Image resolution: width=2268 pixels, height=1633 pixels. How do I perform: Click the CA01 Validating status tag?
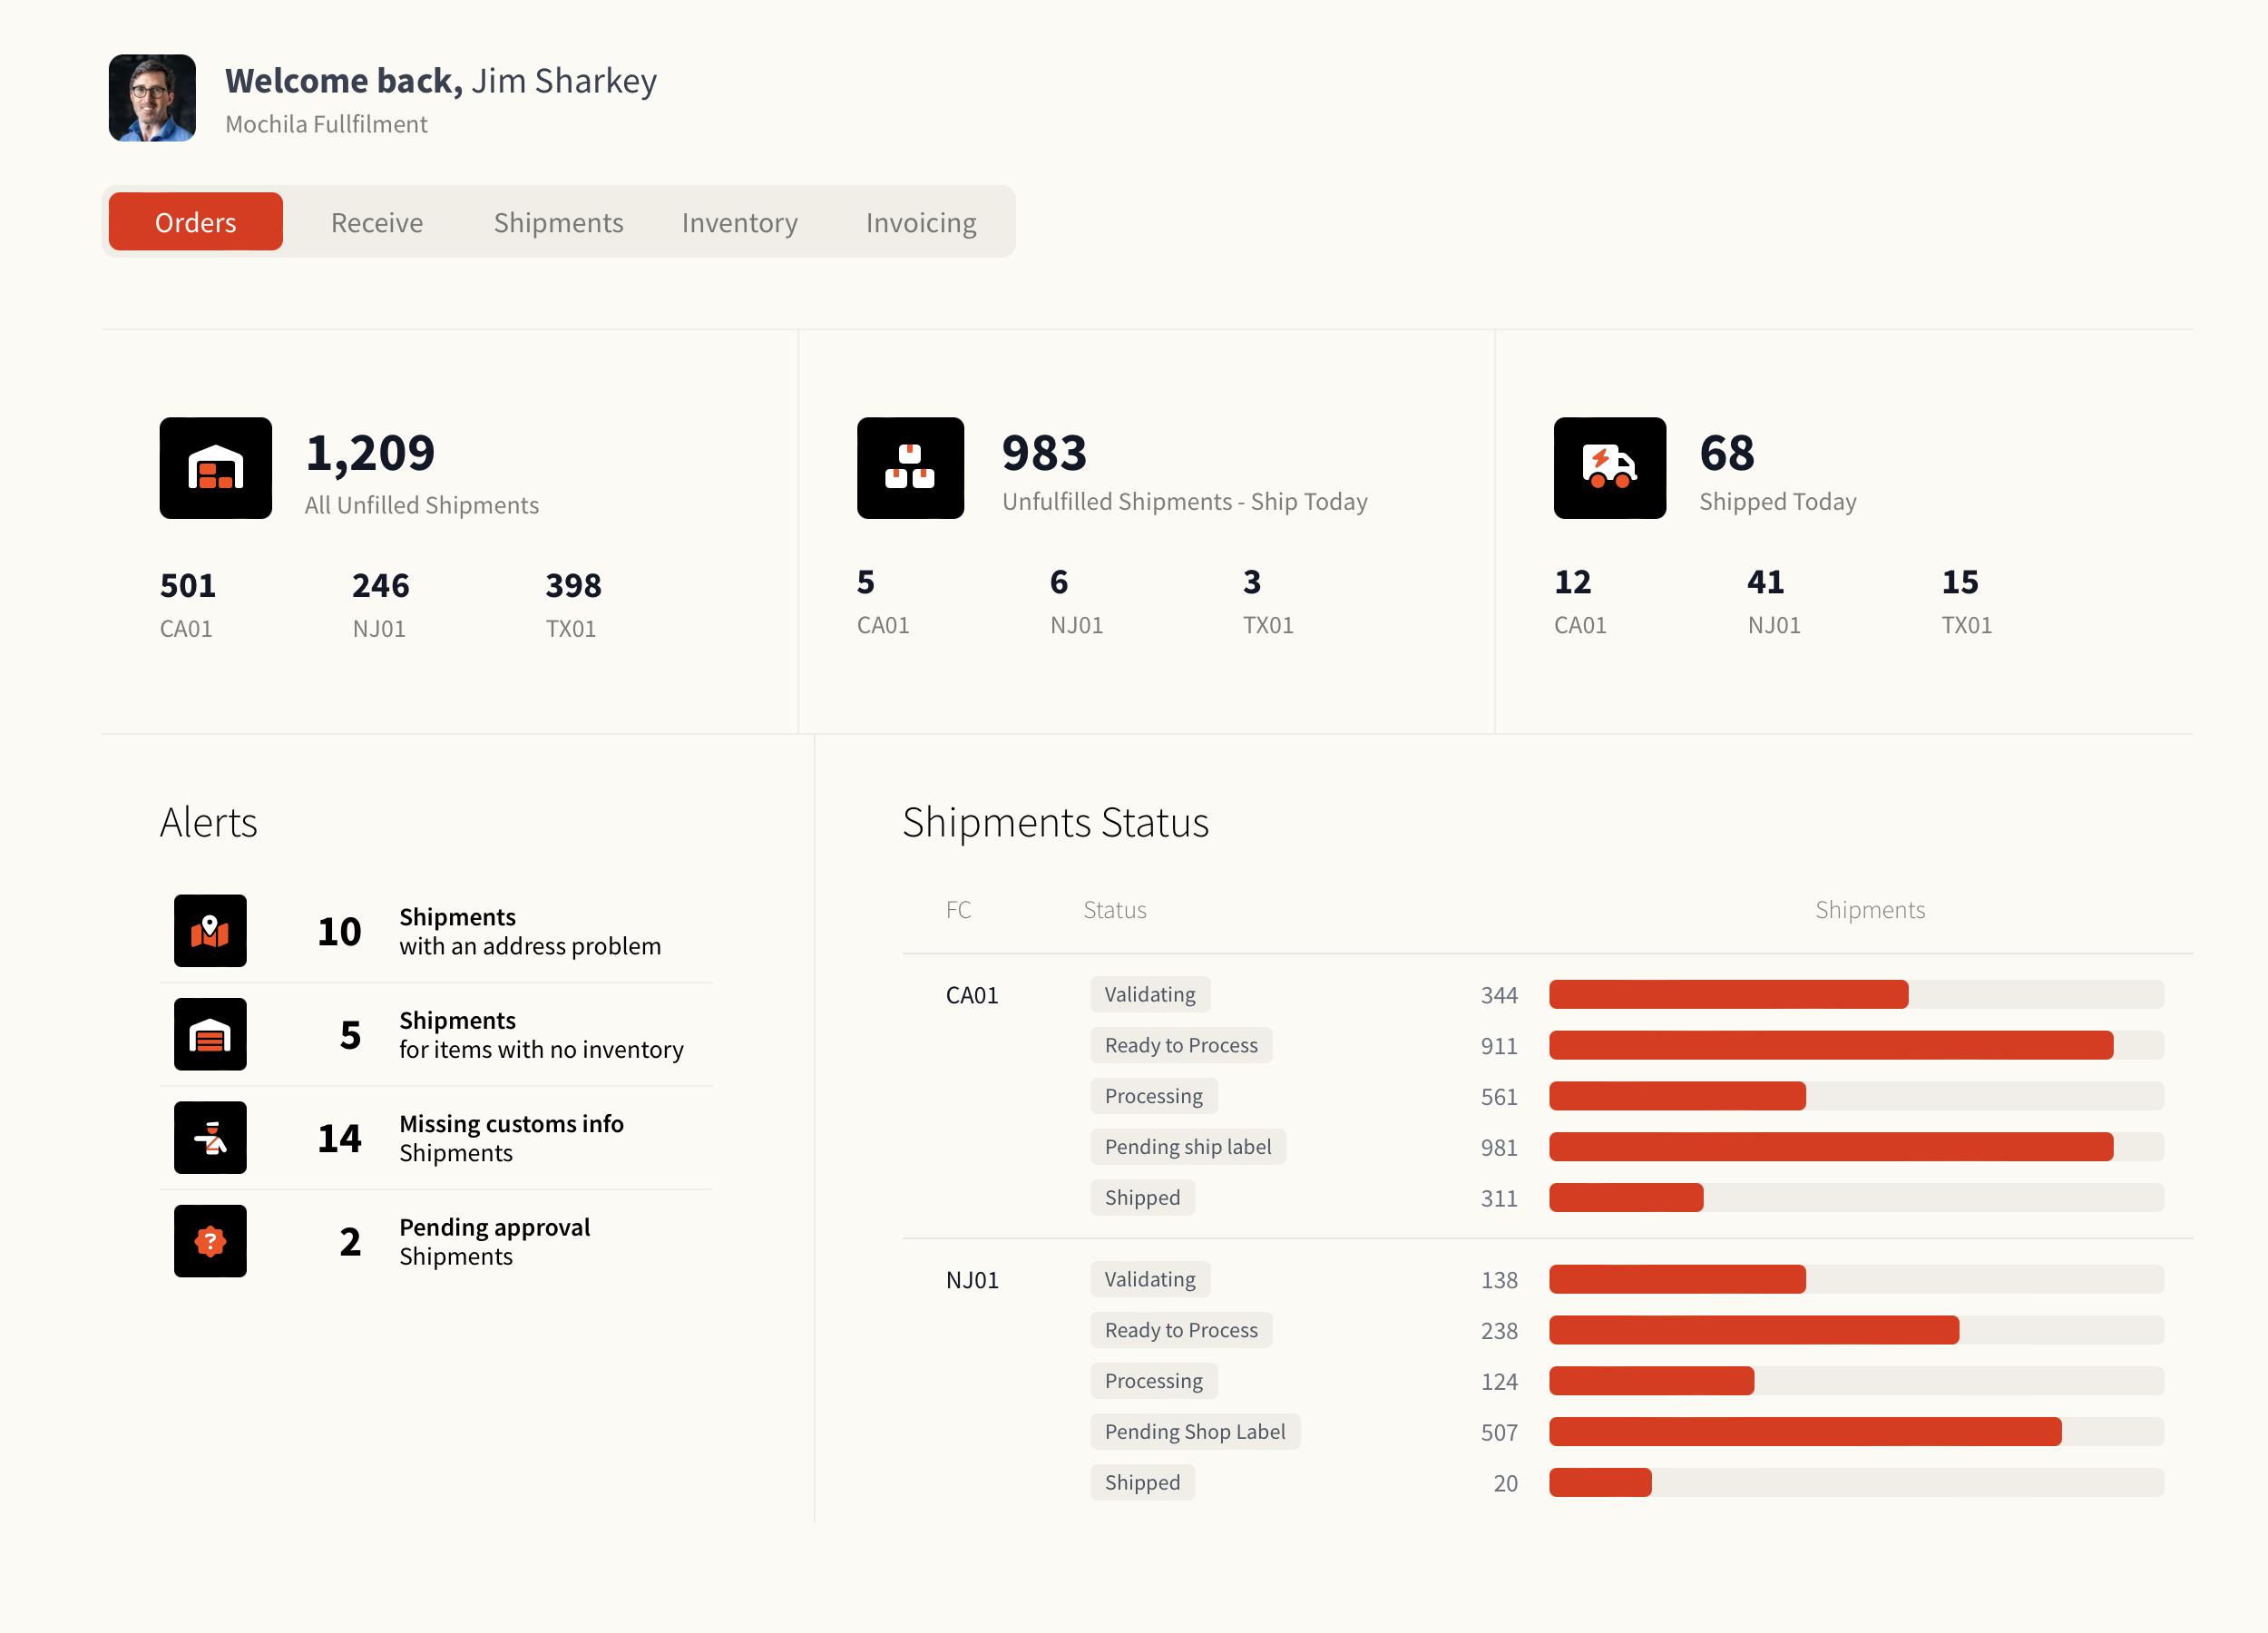pos(1149,994)
